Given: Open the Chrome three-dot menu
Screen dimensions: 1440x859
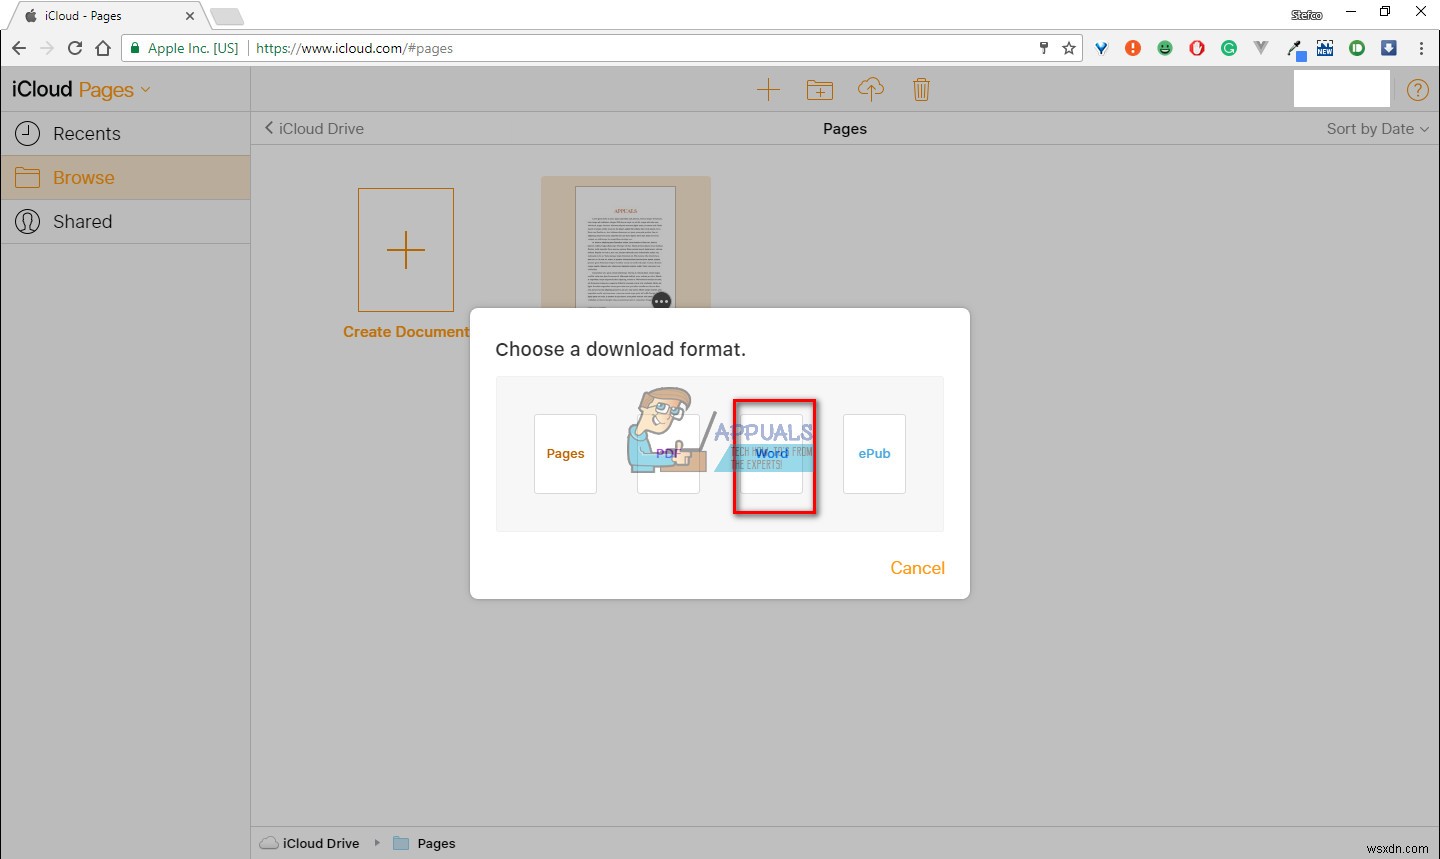Looking at the screenshot, I should click(1421, 48).
